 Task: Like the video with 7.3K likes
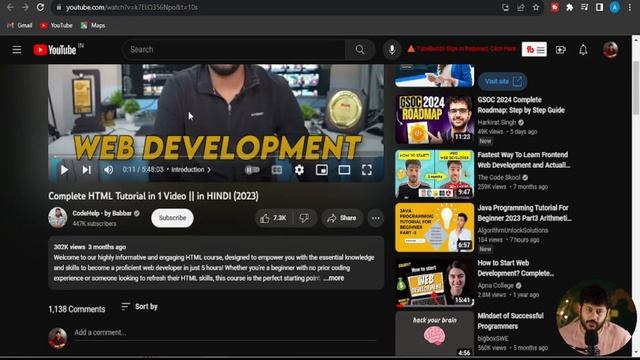(x=273, y=218)
